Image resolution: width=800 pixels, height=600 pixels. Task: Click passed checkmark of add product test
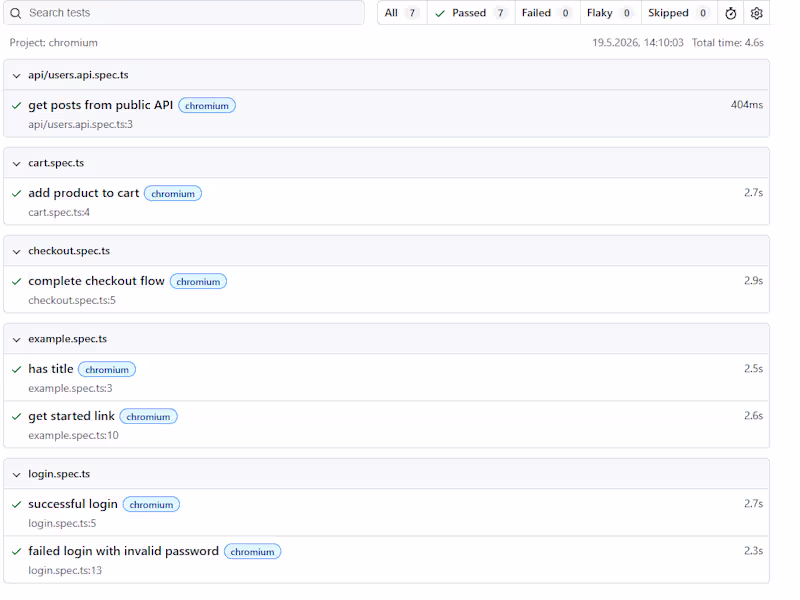[x=16, y=193]
